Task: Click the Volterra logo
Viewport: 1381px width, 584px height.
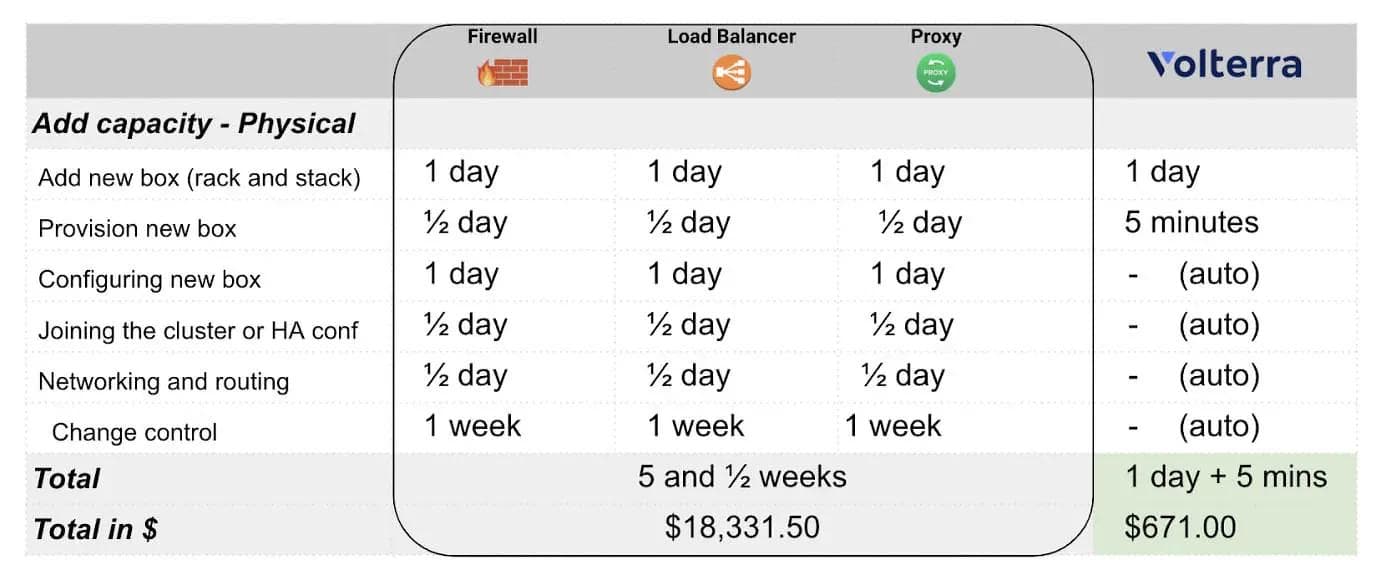Action: tap(1224, 65)
